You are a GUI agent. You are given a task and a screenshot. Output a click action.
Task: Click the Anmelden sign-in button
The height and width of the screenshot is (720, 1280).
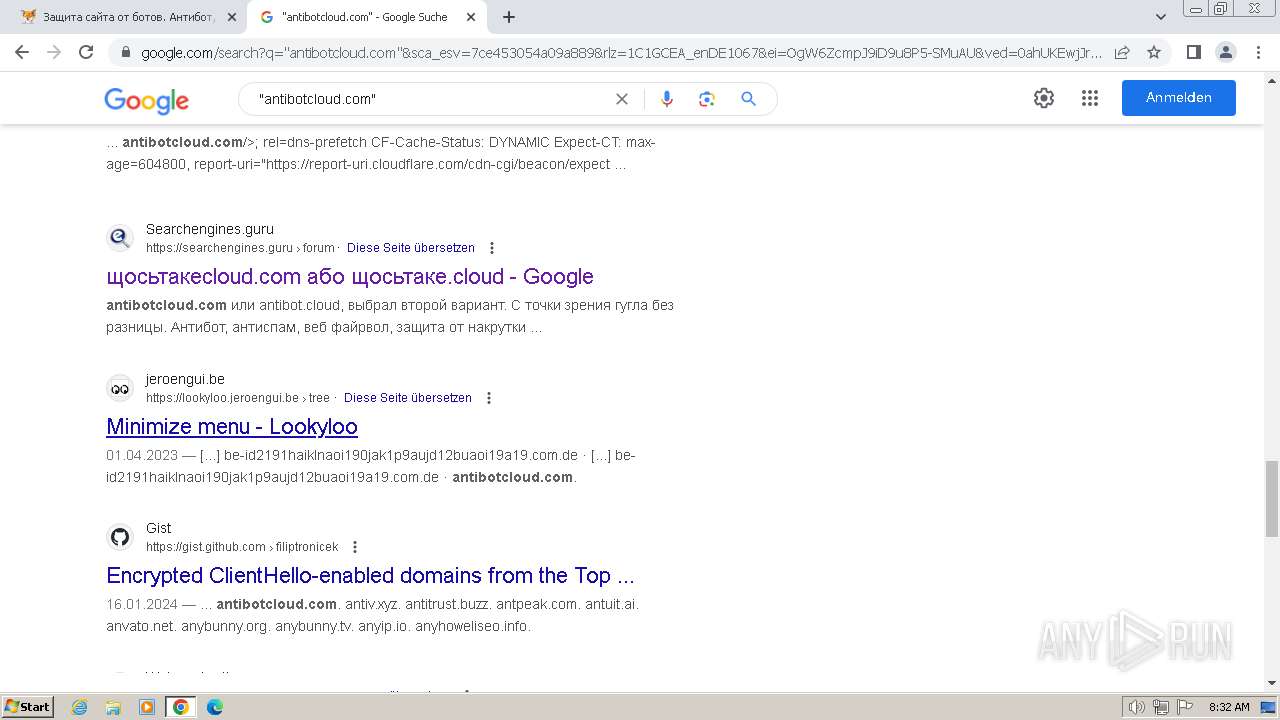1179,98
